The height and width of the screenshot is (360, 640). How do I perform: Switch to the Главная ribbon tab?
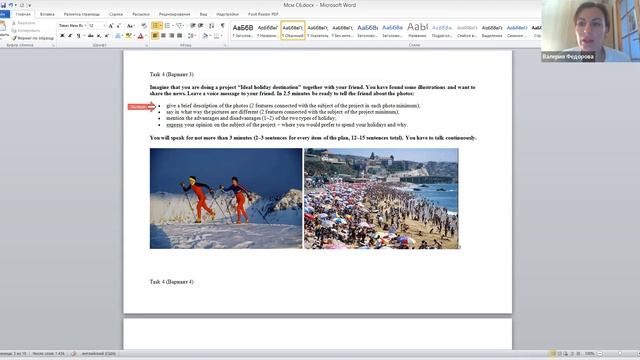[23, 14]
